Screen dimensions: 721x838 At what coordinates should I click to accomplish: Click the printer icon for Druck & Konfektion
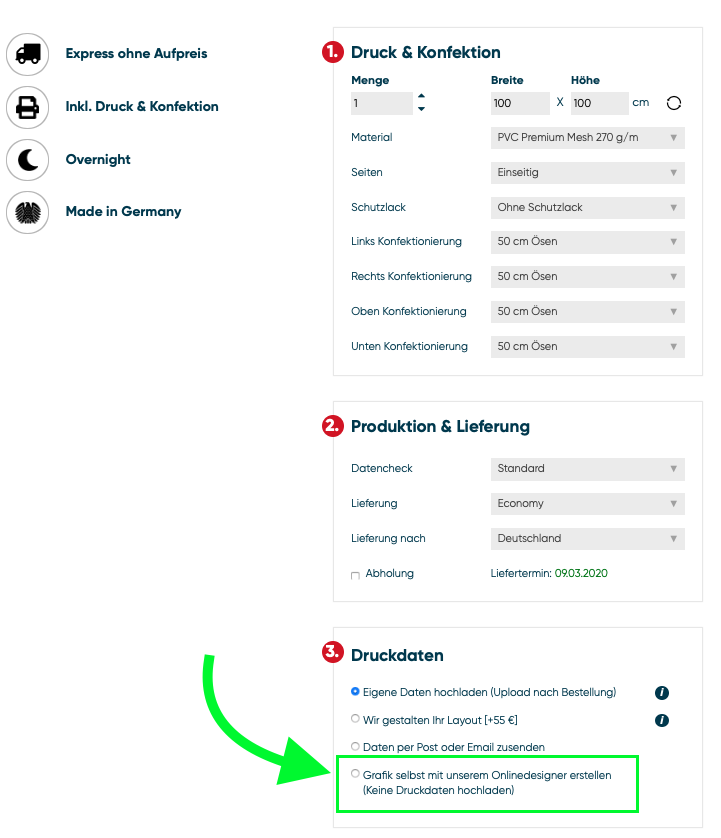tap(28, 107)
